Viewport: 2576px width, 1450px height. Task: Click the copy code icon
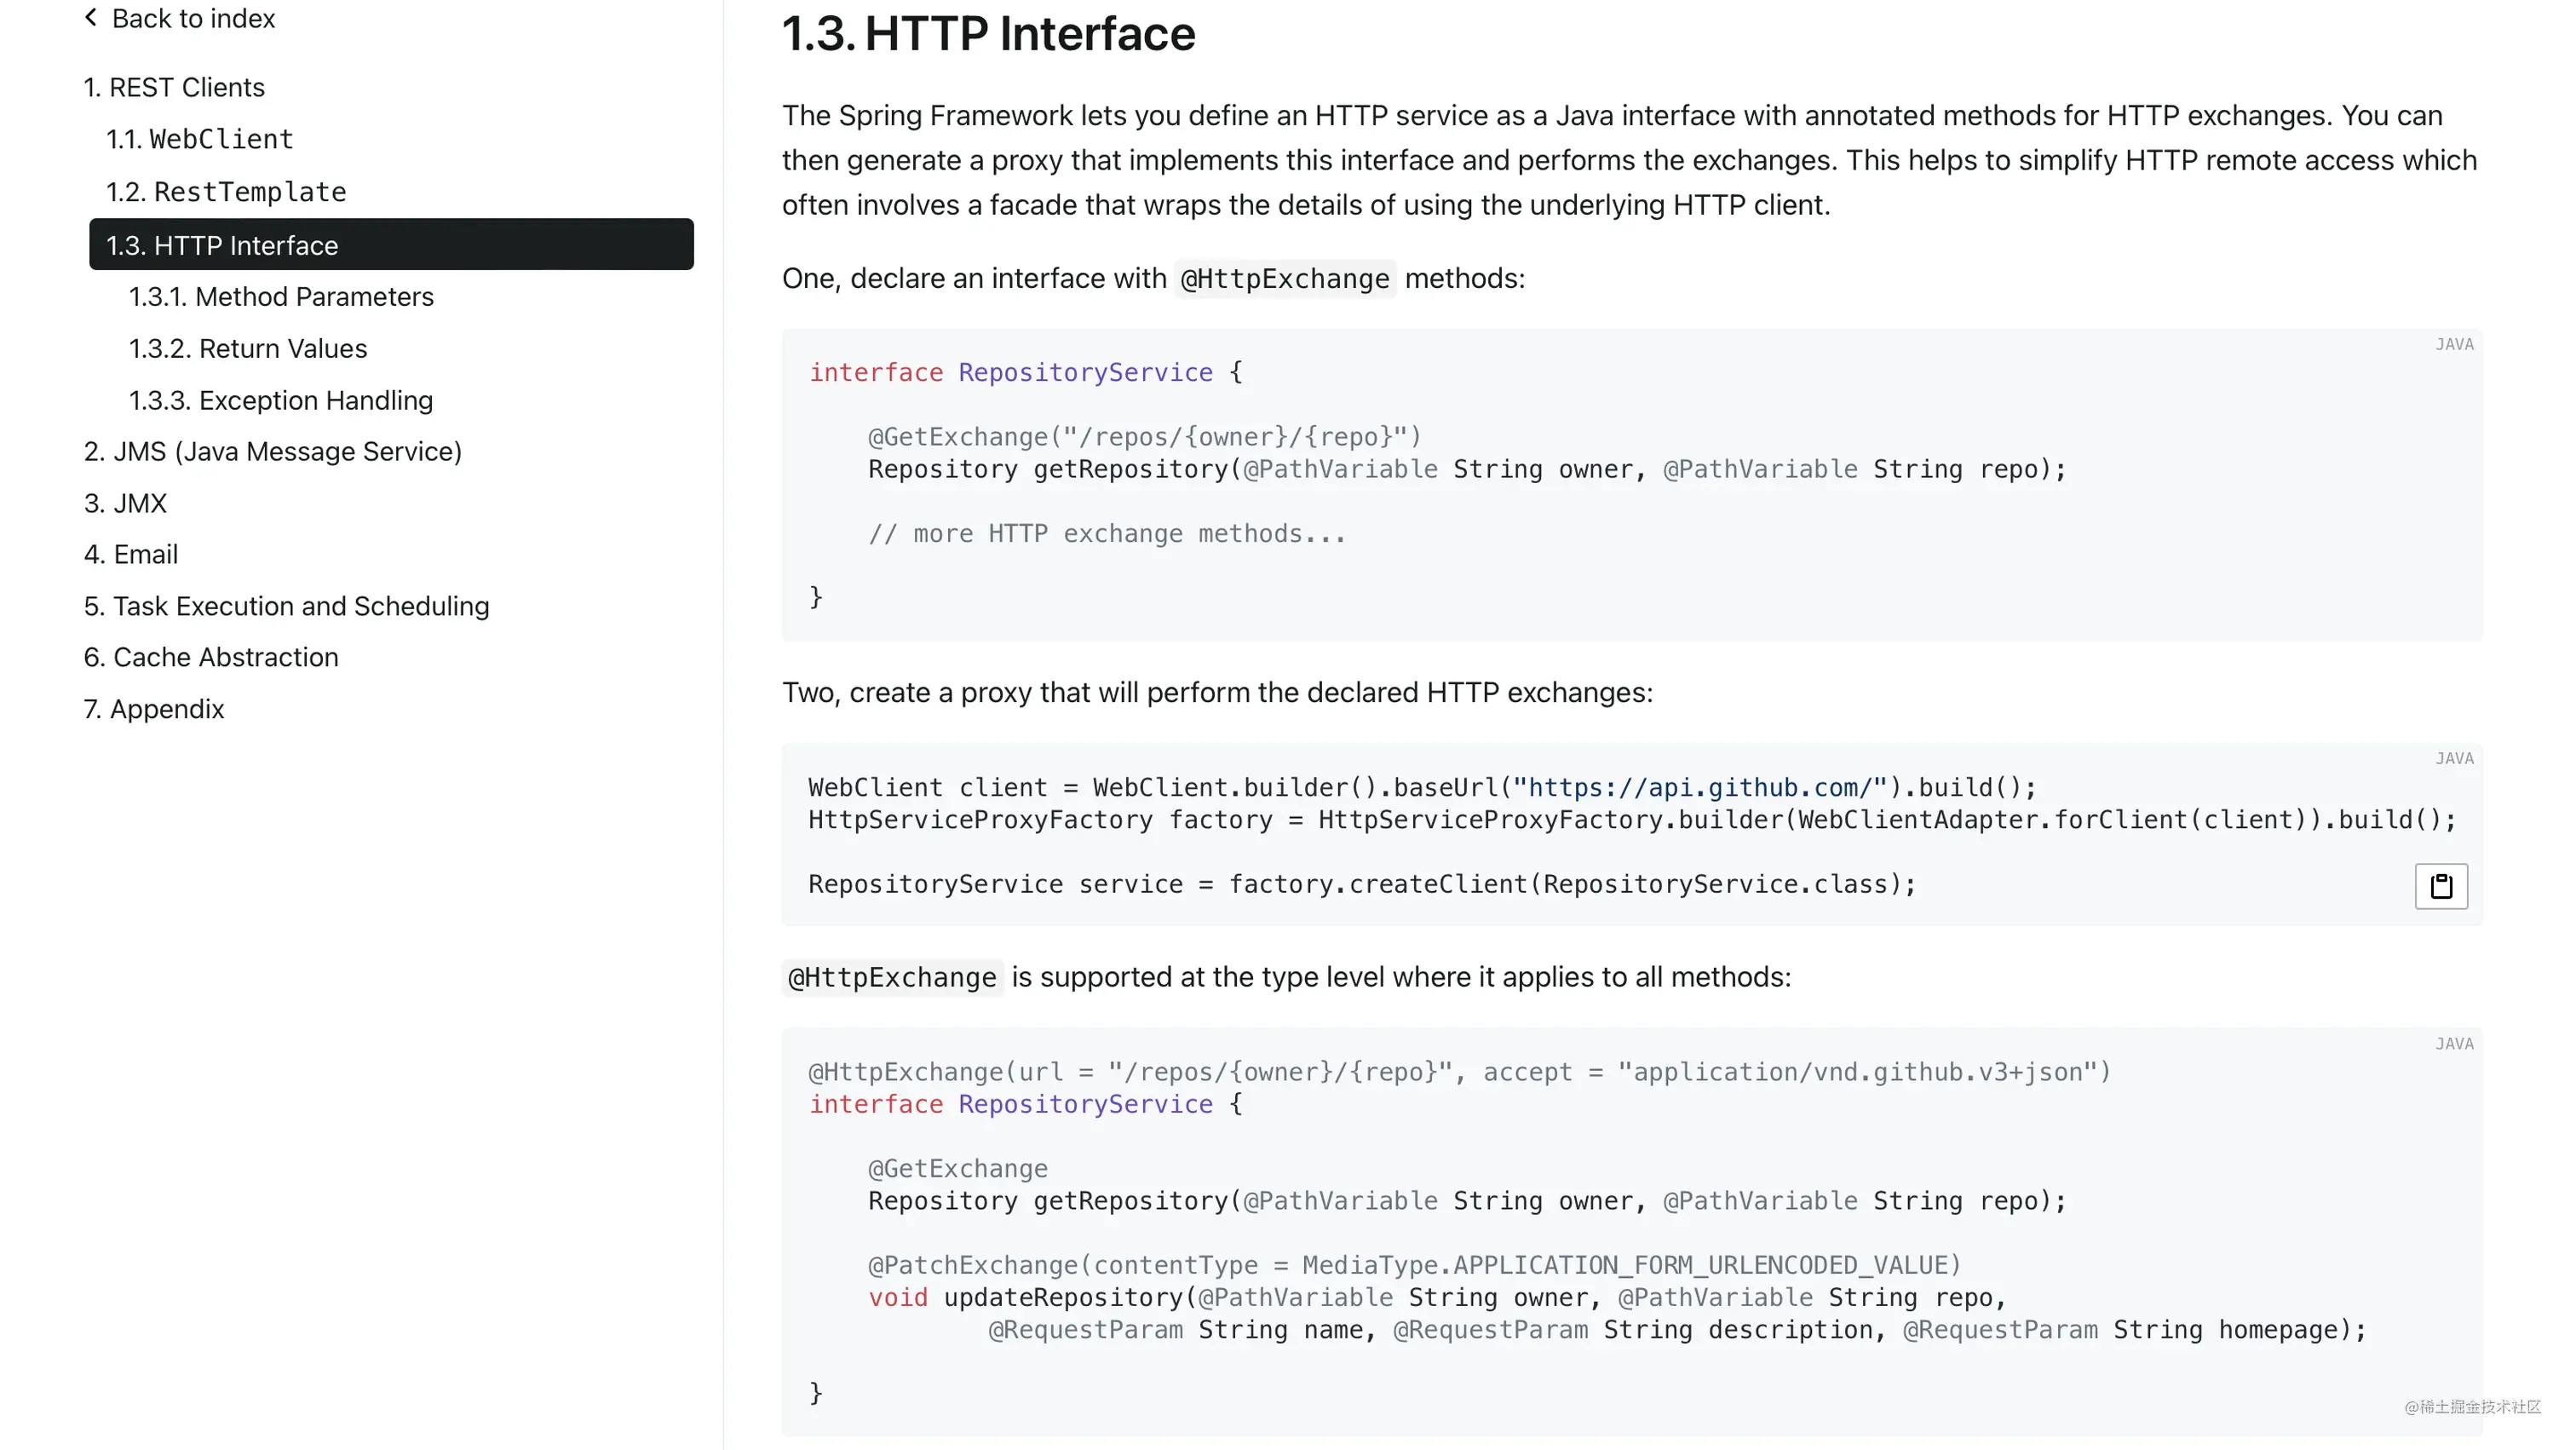tap(2440, 885)
